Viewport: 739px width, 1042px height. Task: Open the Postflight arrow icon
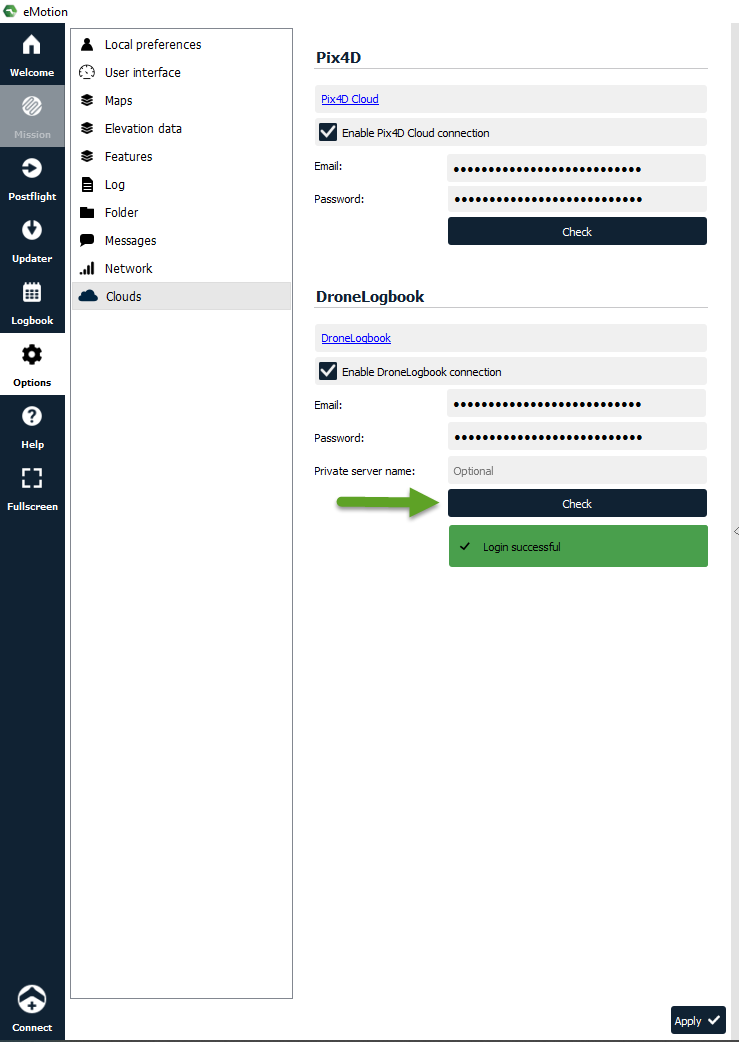[x=32, y=168]
